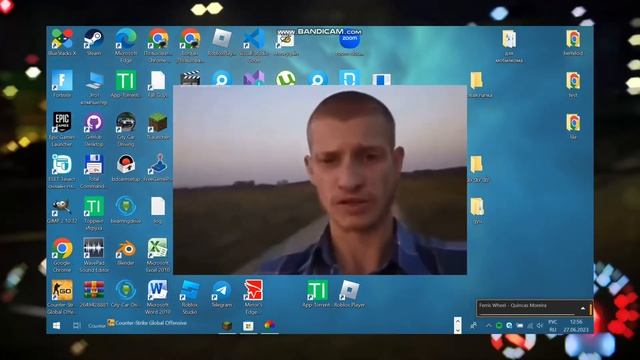Open the App Torrent icon below Microsoft Edge
Viewport: 640px width, 360px height.
click(126, 84)
